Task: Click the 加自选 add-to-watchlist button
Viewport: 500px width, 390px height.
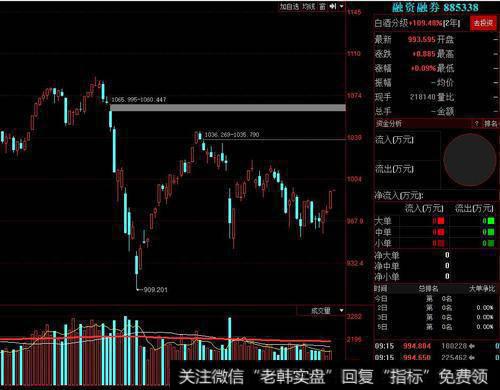Action: coord(289,6)
